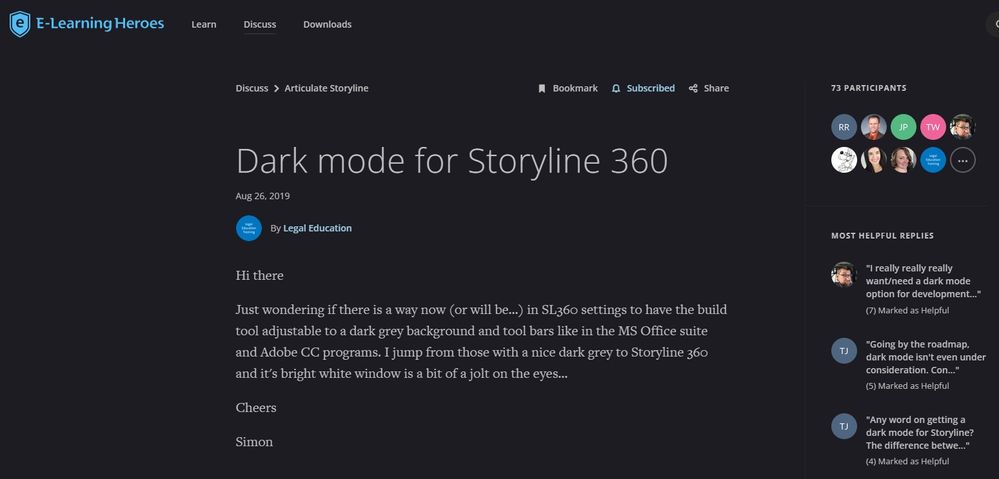Open the Legal Education author link
The height and width of the screenshot is (479, 999).
coord(317,228)
